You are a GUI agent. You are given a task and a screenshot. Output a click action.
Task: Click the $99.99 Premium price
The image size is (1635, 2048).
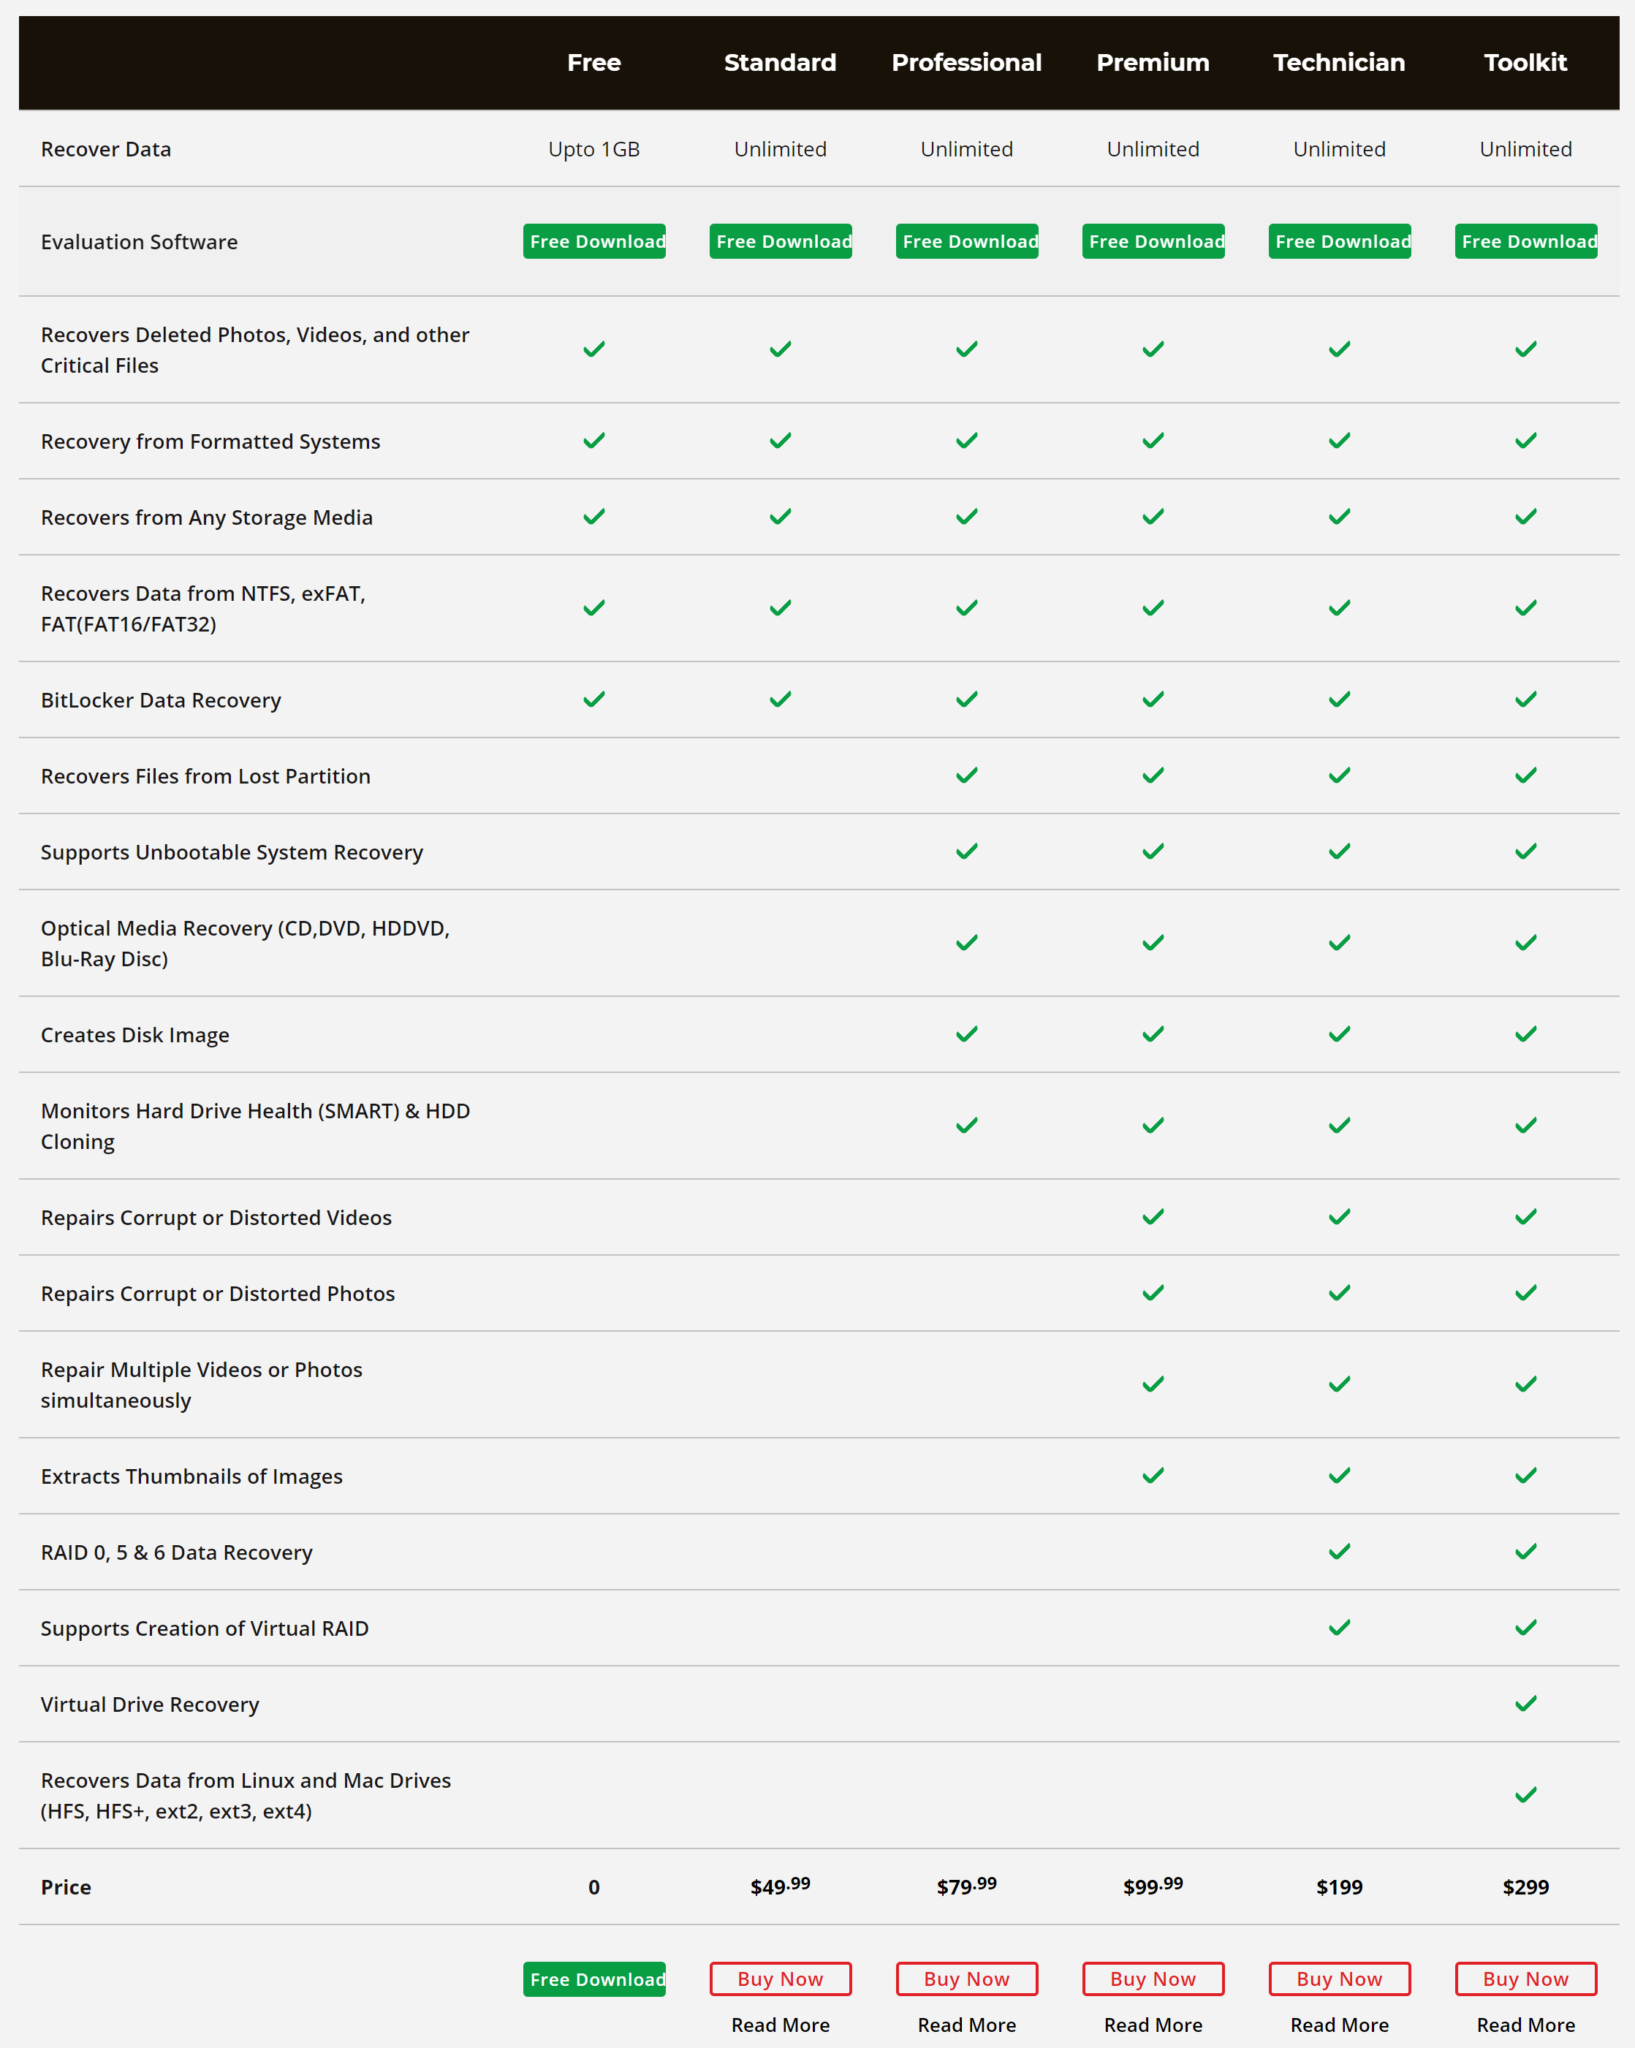point(1153,1886)
